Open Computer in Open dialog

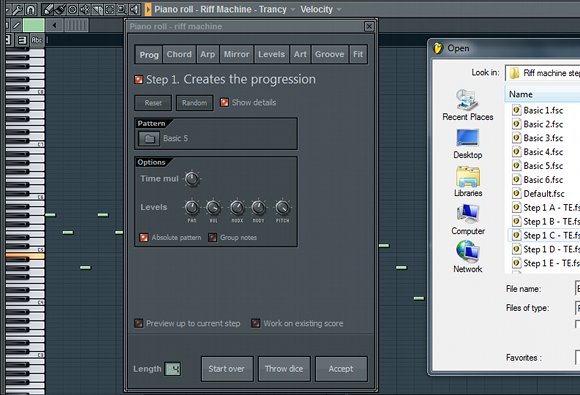[x=468, y=220]
